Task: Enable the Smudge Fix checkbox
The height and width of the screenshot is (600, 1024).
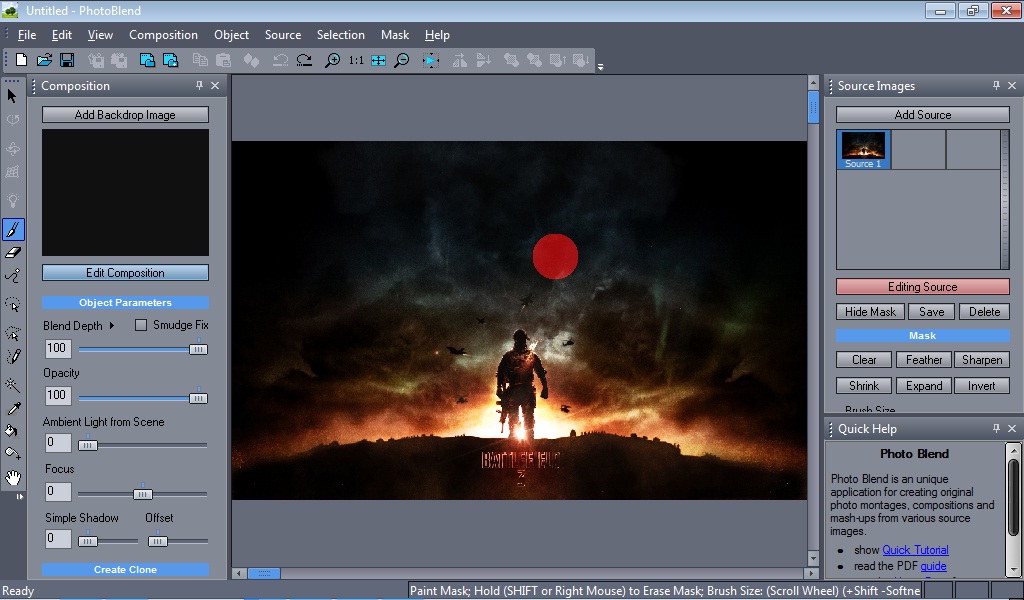Action: point(140,325)
